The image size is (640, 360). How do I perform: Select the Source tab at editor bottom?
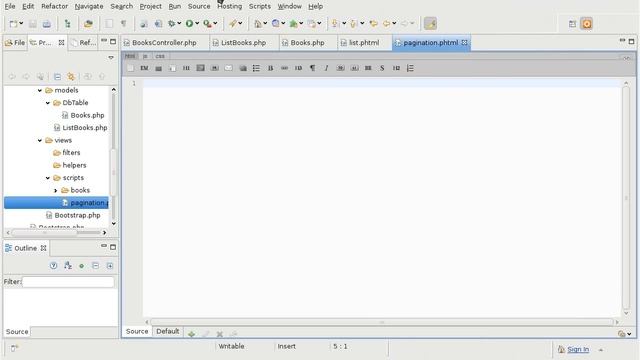click(x=137, y=331)
